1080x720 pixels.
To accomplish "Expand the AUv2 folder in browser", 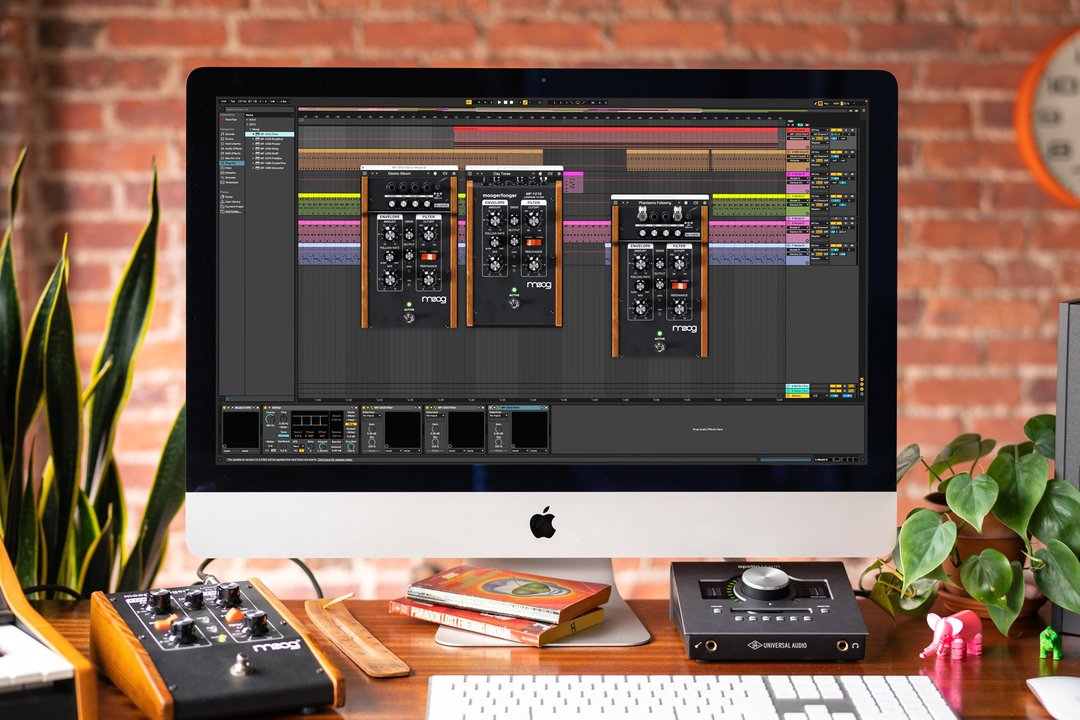I will (247, 119).
